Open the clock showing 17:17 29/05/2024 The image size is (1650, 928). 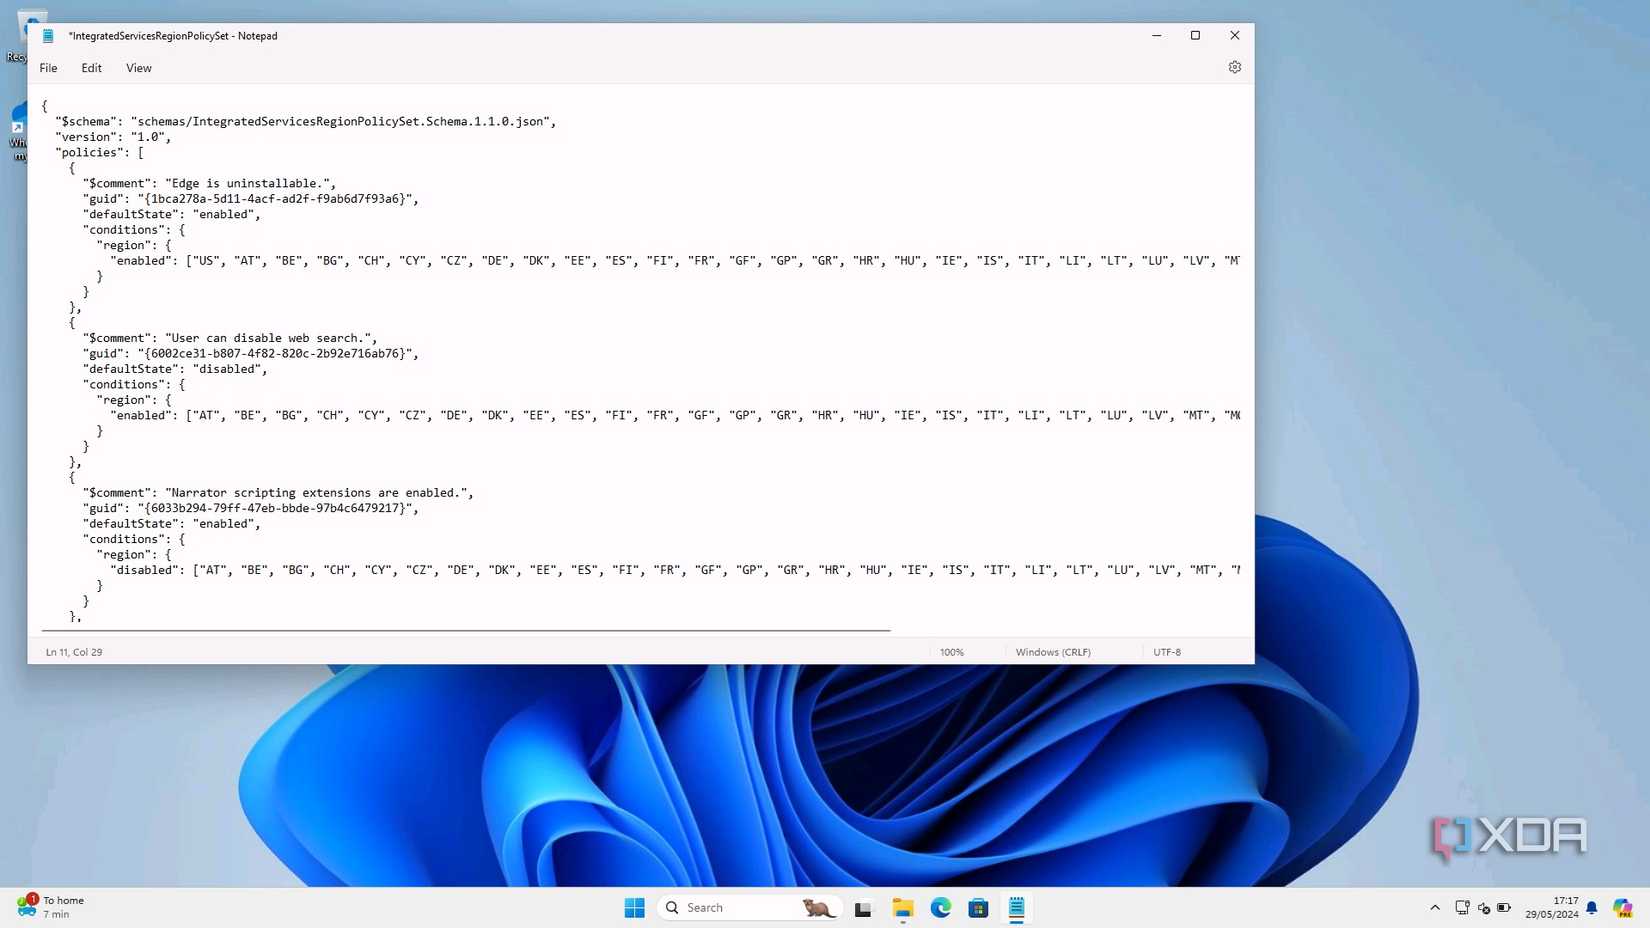click(1552, 908)
